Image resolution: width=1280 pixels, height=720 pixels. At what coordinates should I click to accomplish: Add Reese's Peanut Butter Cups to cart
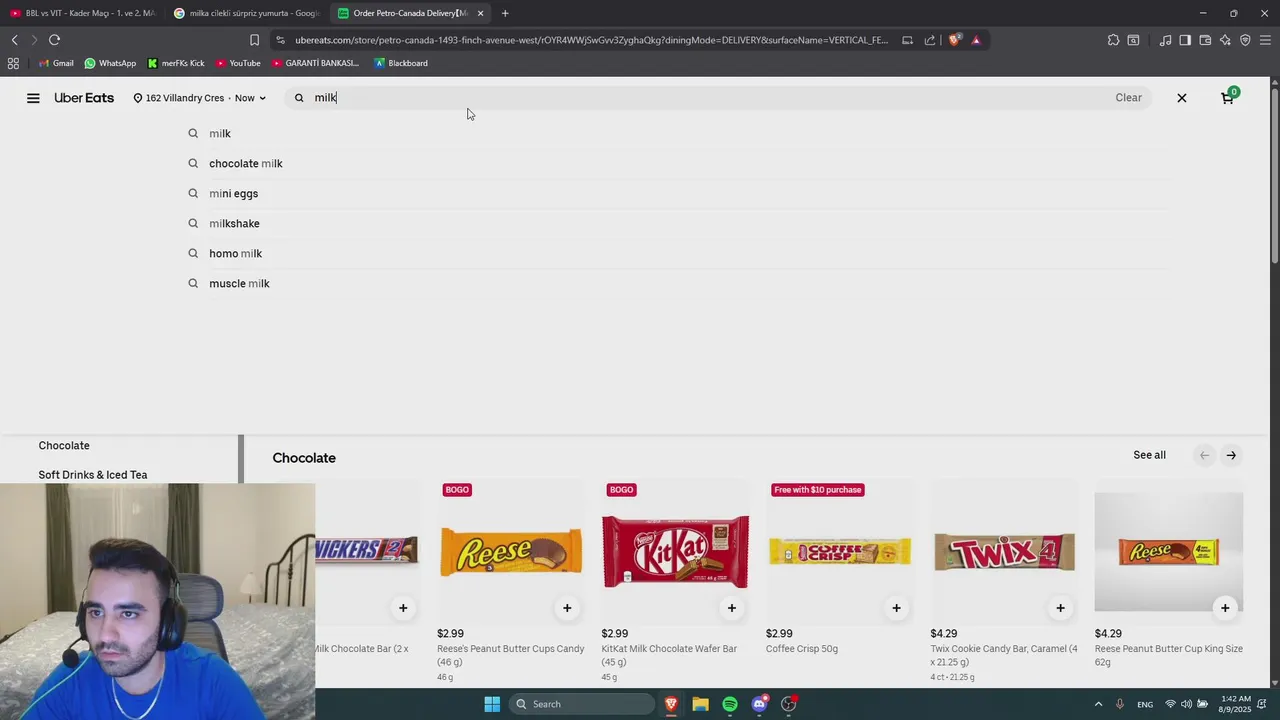click(x=567, y=608)
